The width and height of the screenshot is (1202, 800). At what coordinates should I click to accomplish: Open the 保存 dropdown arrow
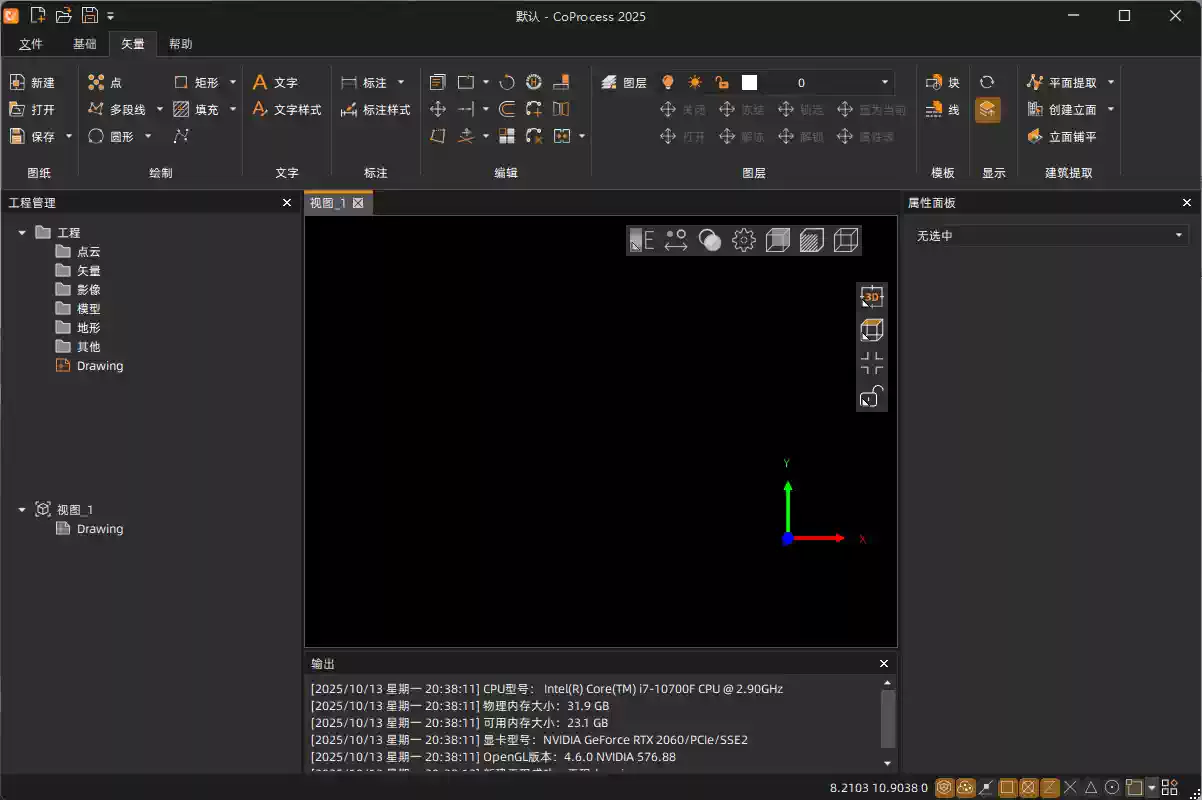click(x=69, y=136)
